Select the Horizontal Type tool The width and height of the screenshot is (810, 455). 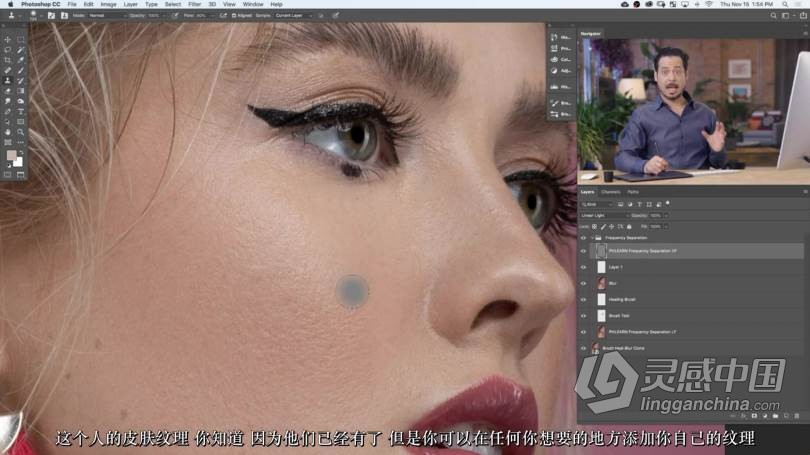(x=21, y=112)
